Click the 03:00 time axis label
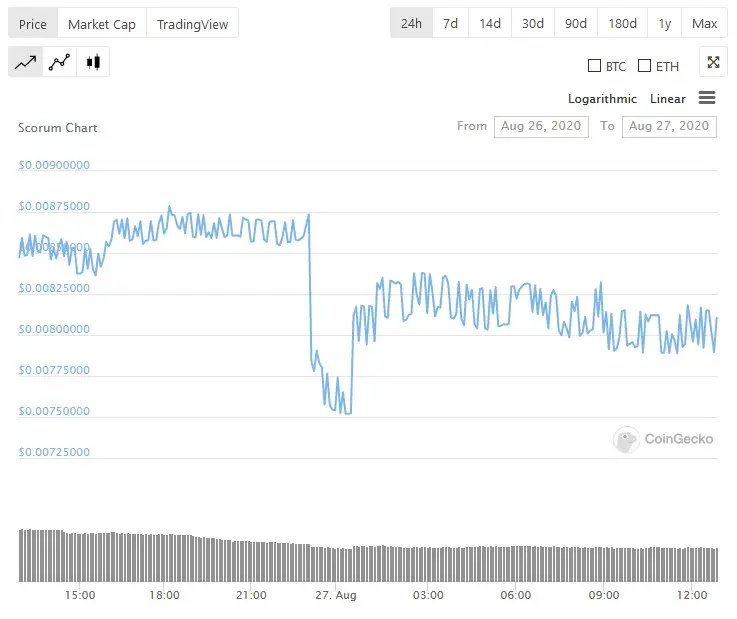The image size is (737, 619). tap(428, 595)
